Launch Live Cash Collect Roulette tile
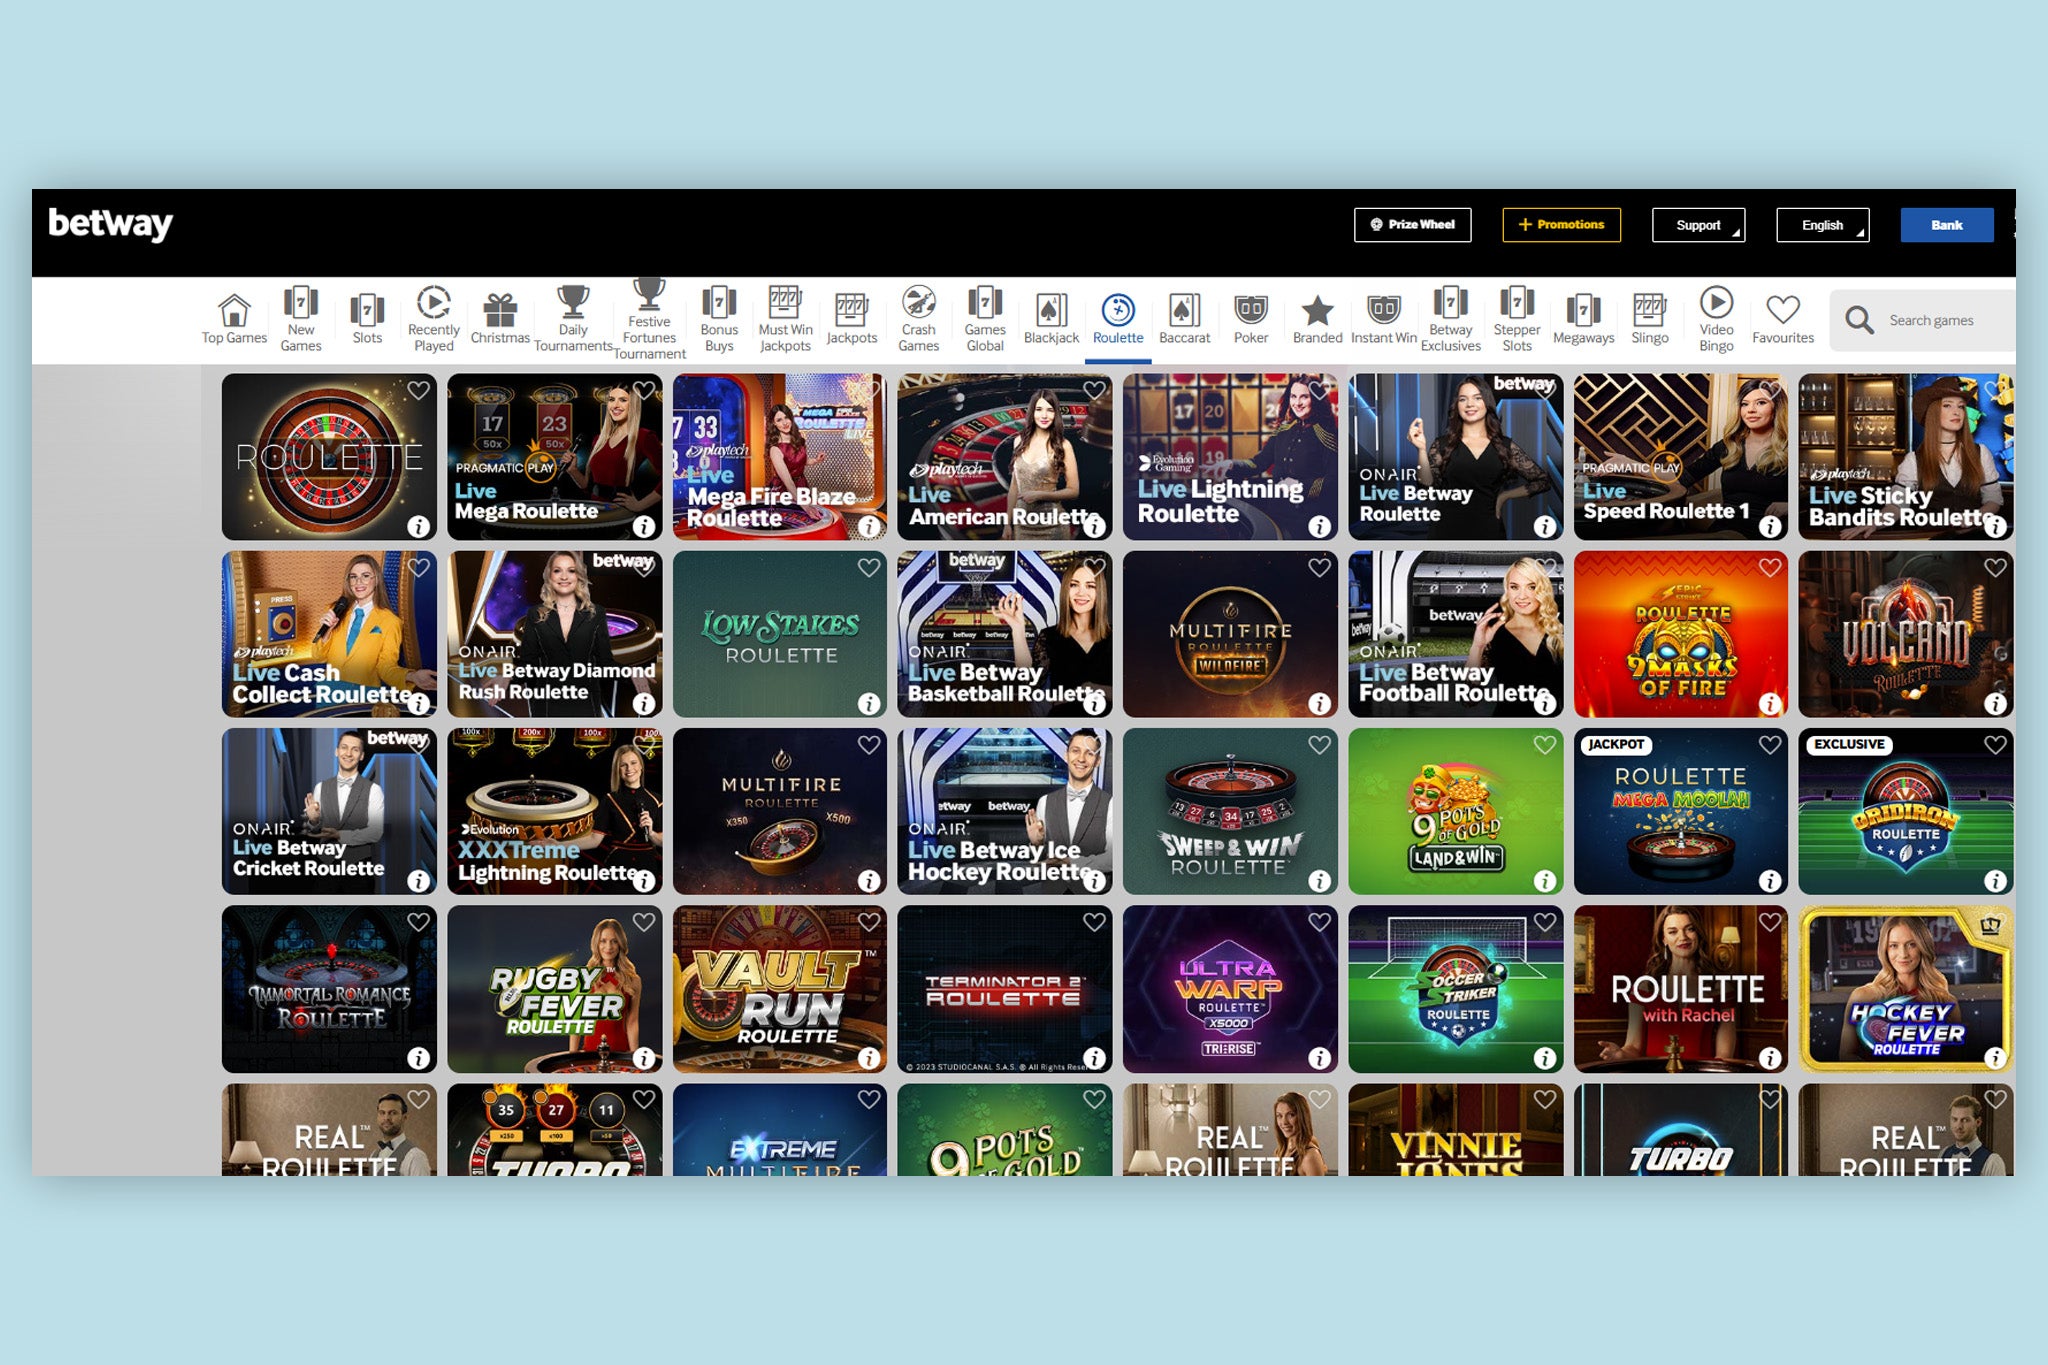The height and width of the screenshot is (1365, 2048). click(x=329, y=634)
